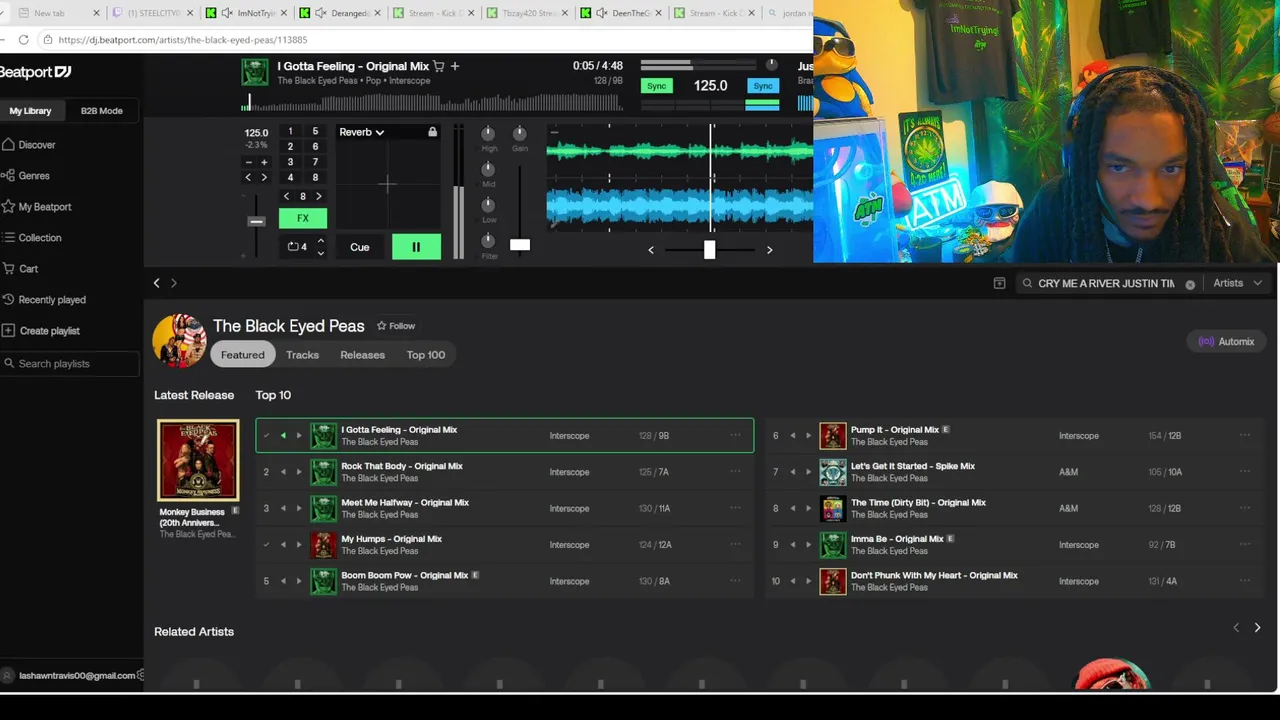This screenshot has width=1280, height=720.
Task: Adjust the Low EQ knob
Action: point(488,205)
